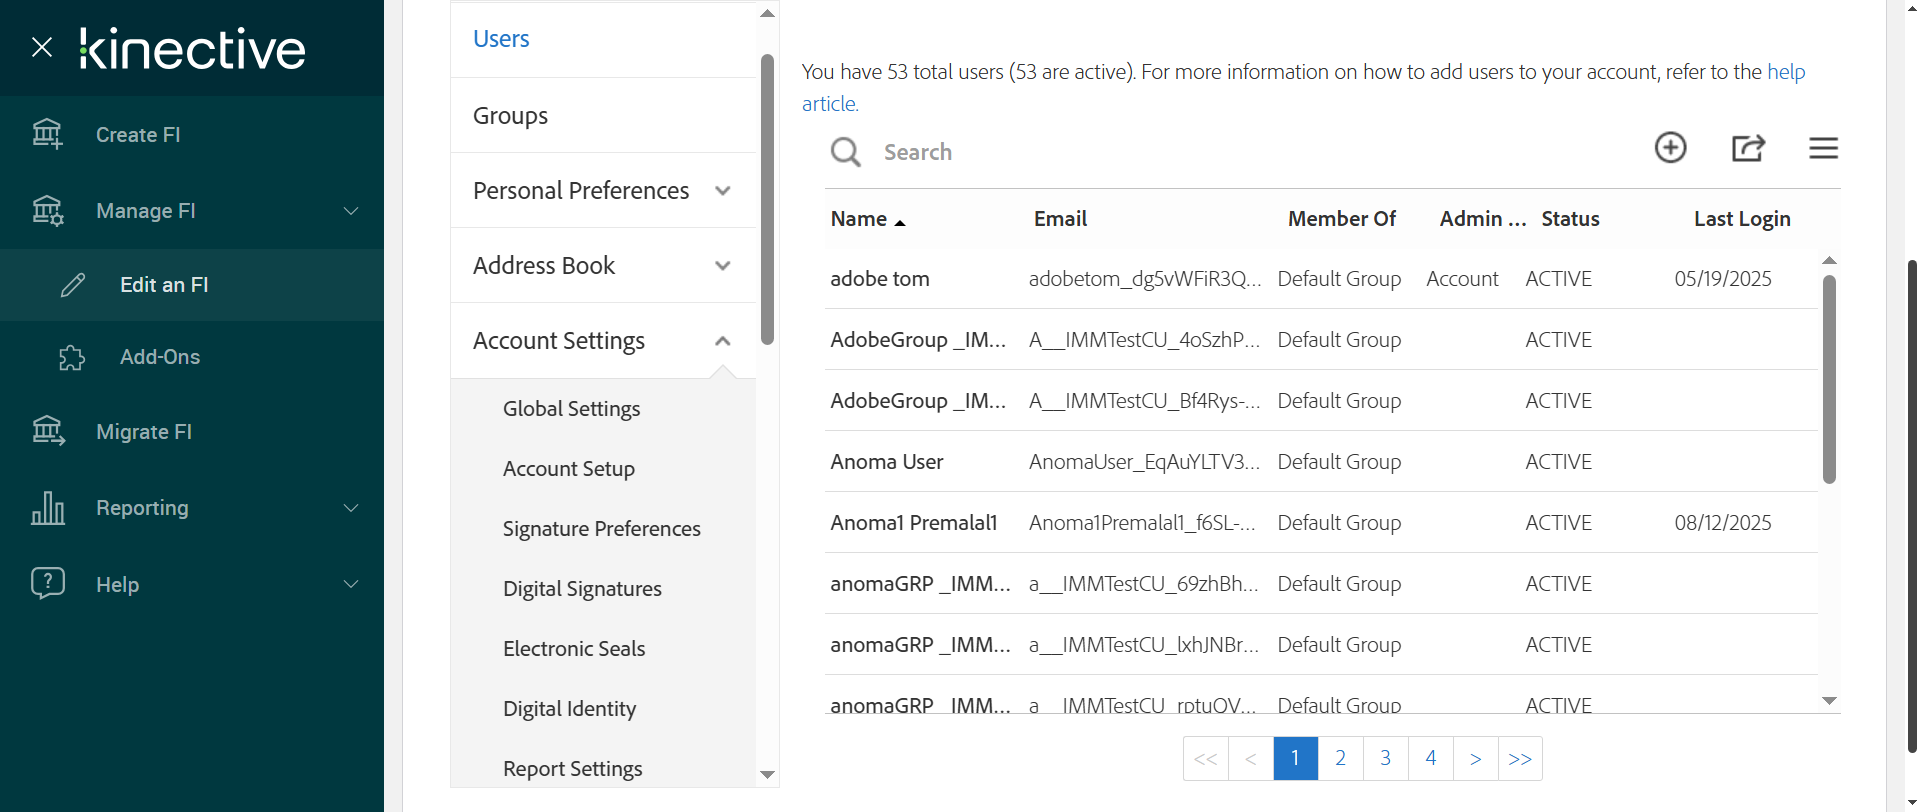
Task: Open the help article link
Action: coord(1786,72)
